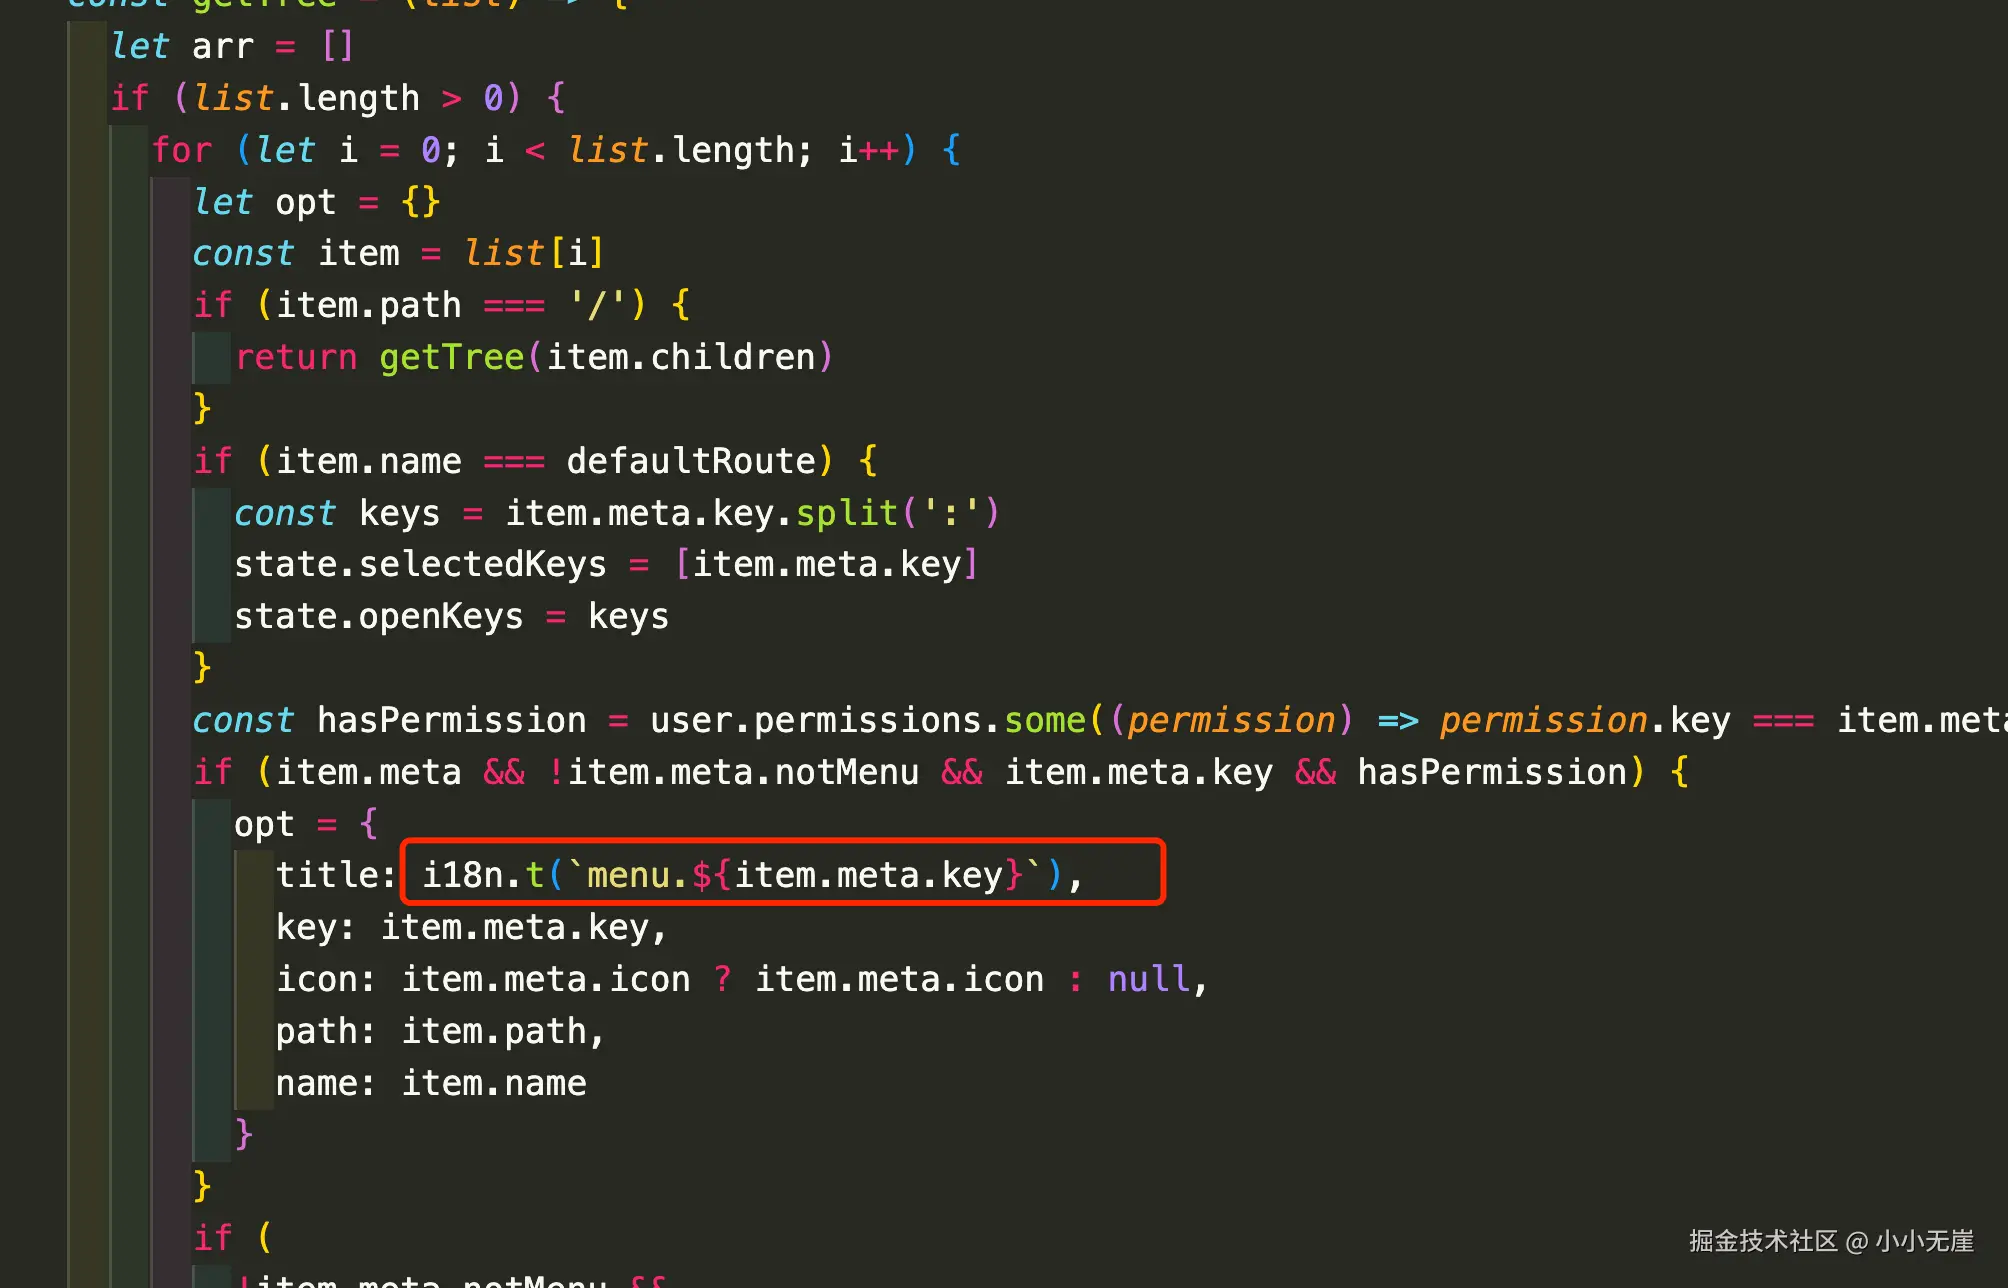Click the null keyword in icon line
Viewport: 2008px width, 1288px height.
tap(1148, 979)
